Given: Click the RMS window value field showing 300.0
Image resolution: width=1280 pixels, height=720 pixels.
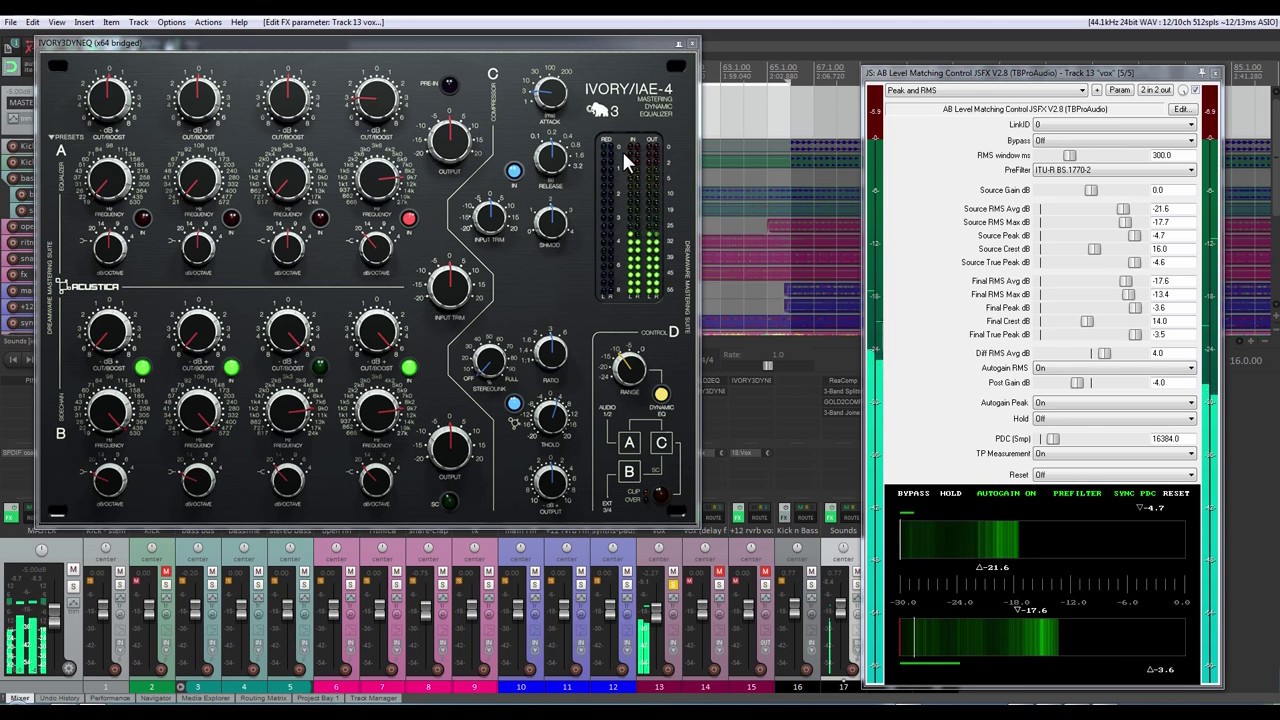Looking at the screenshot, I should [1172, 155].
